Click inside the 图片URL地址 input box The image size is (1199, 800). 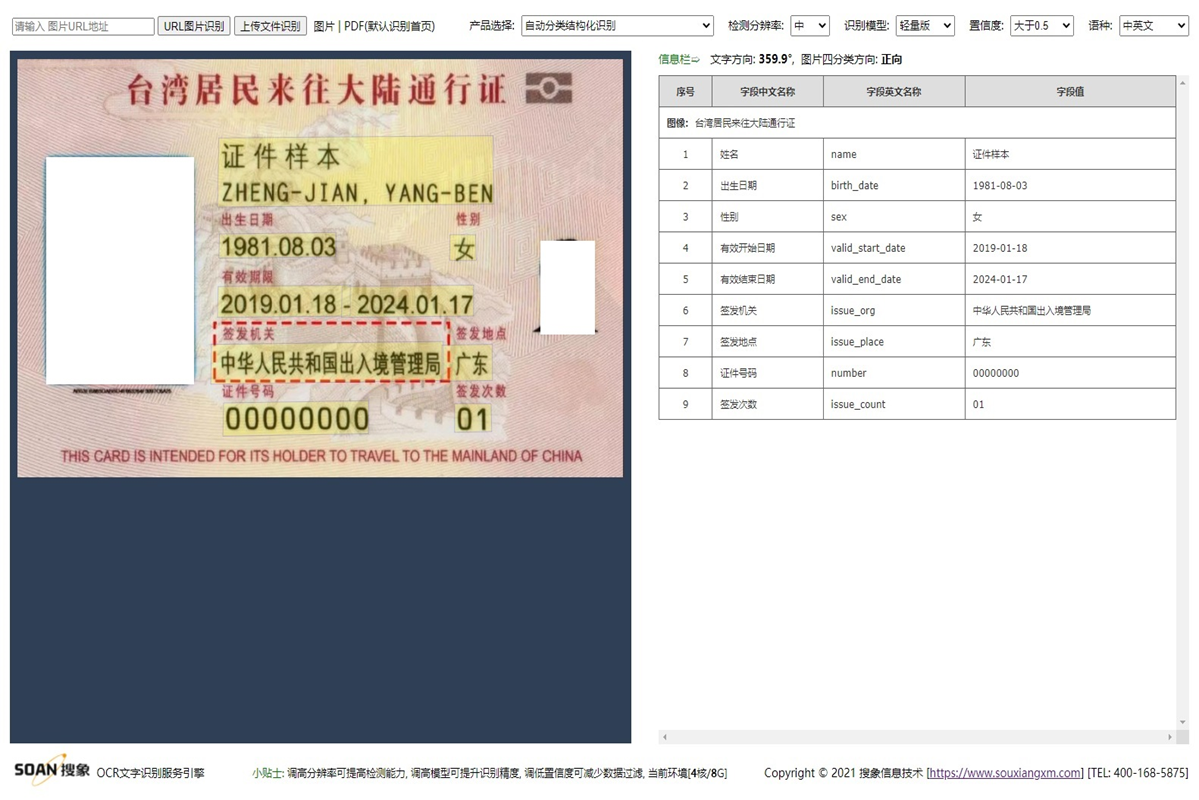[x=82, y=25]
